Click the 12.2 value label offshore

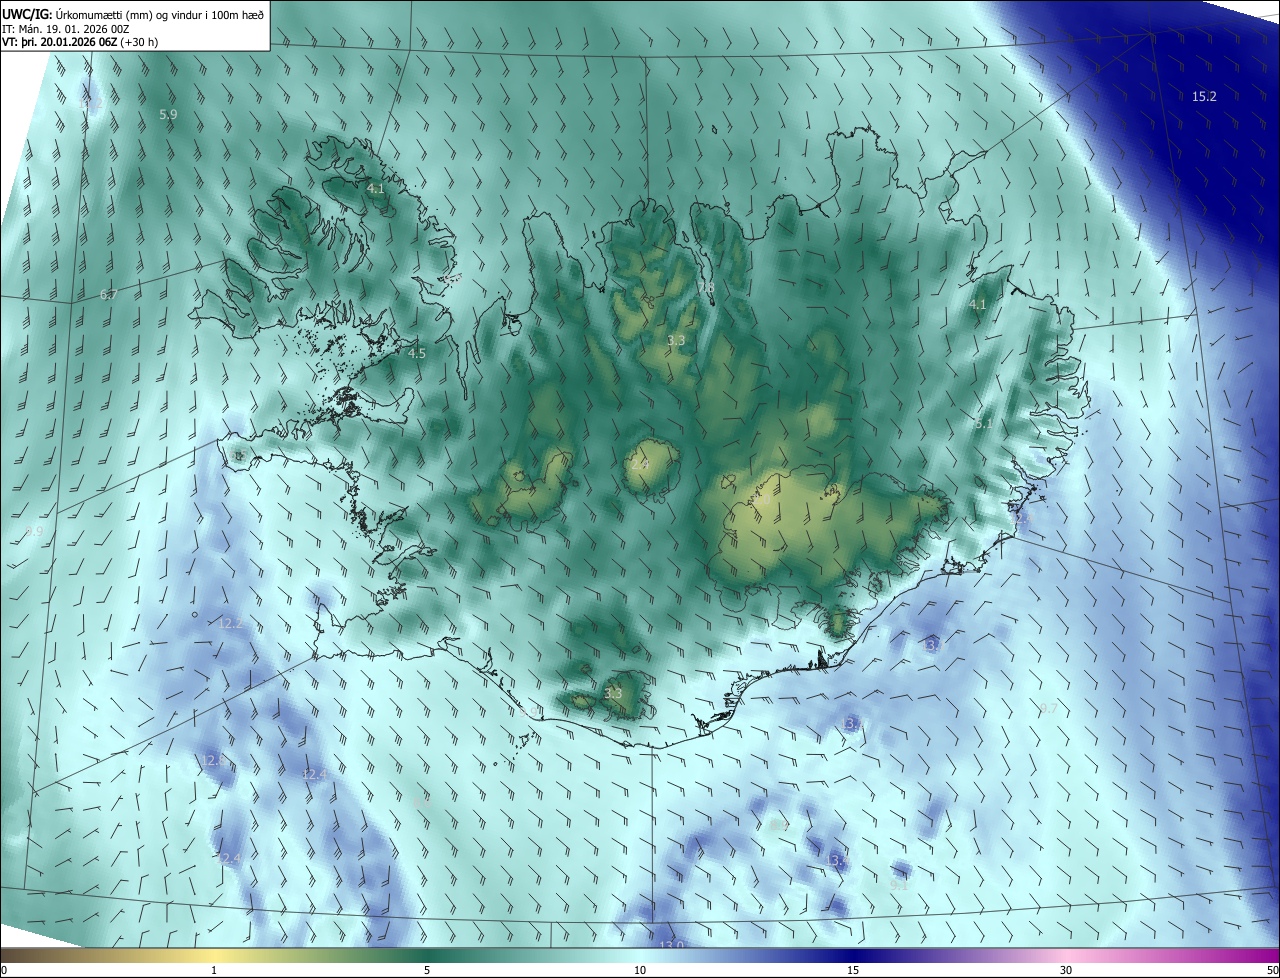coord(230,623)
